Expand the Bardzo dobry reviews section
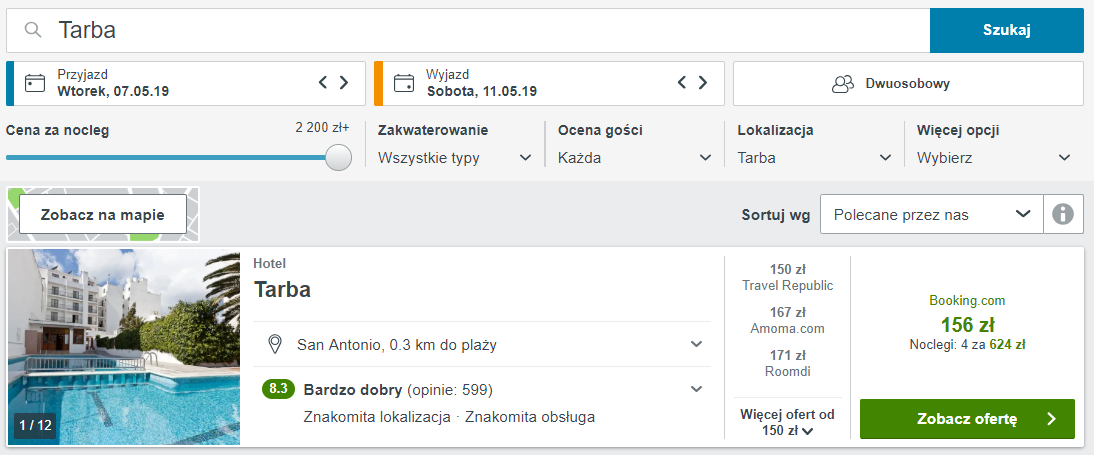 pyautogui.click(x=696, y=390)
